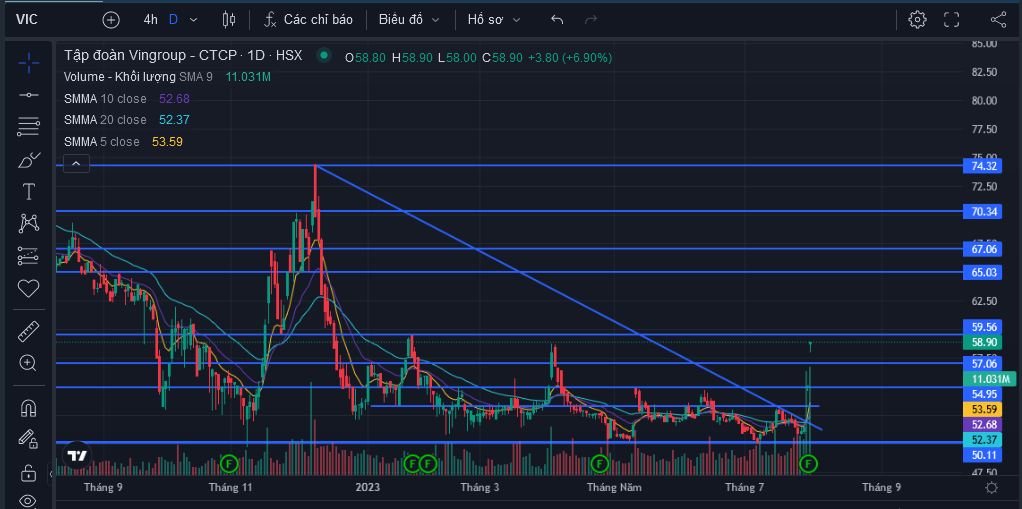
Task: Click the earnings F marker near Tháng 11
Action: 229,464
